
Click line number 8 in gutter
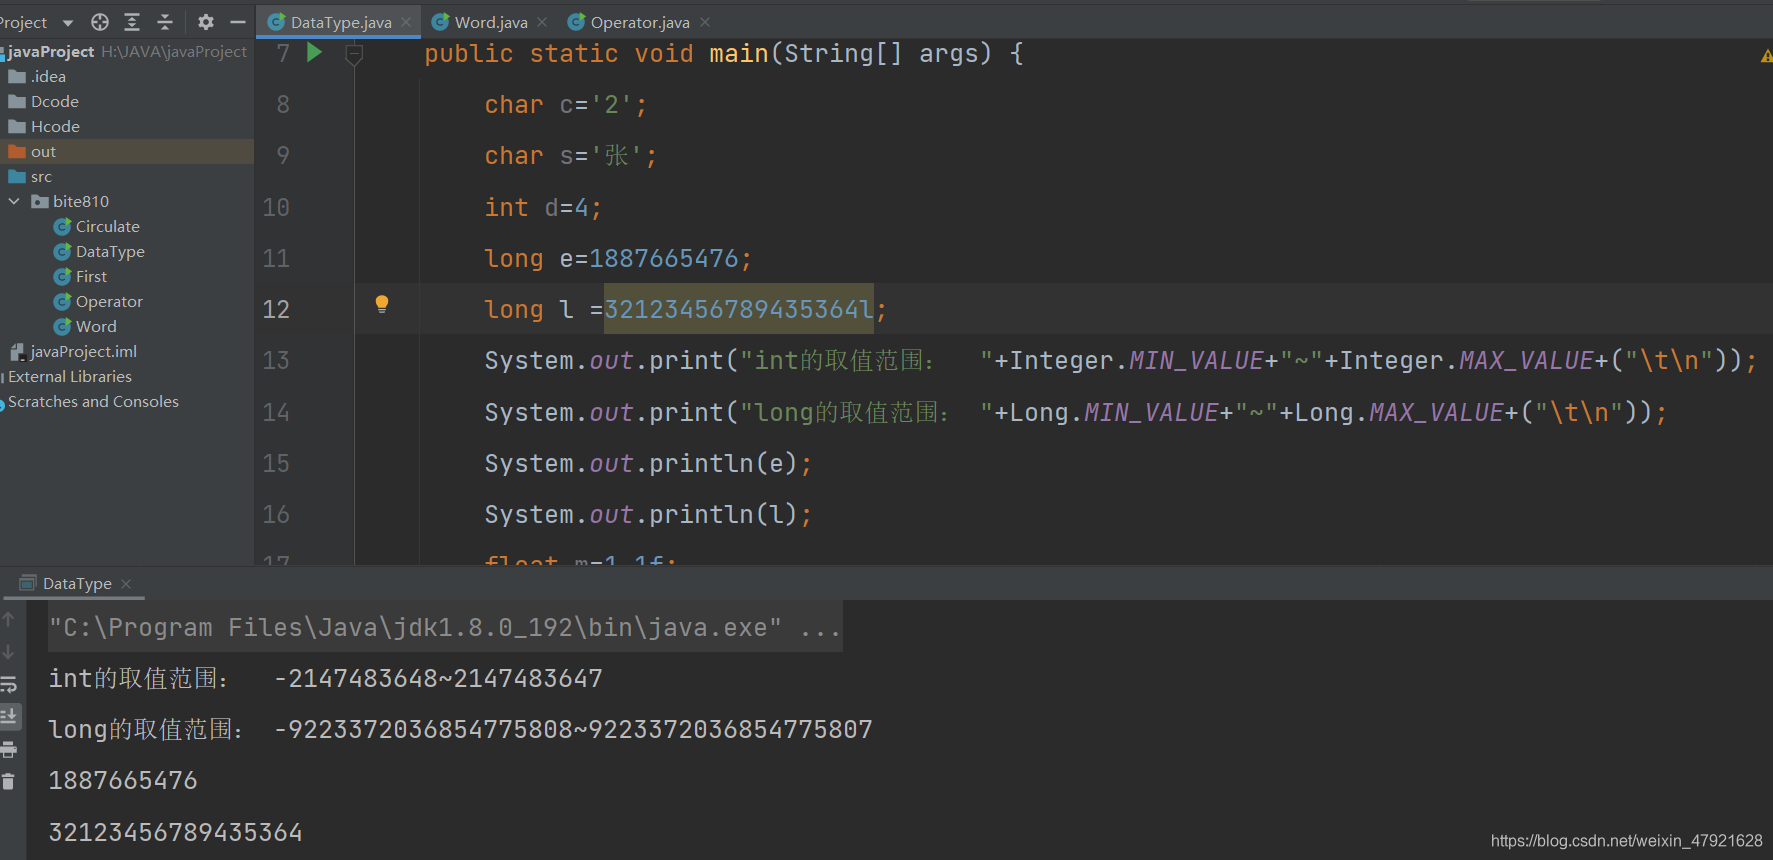tap(283, 105)
